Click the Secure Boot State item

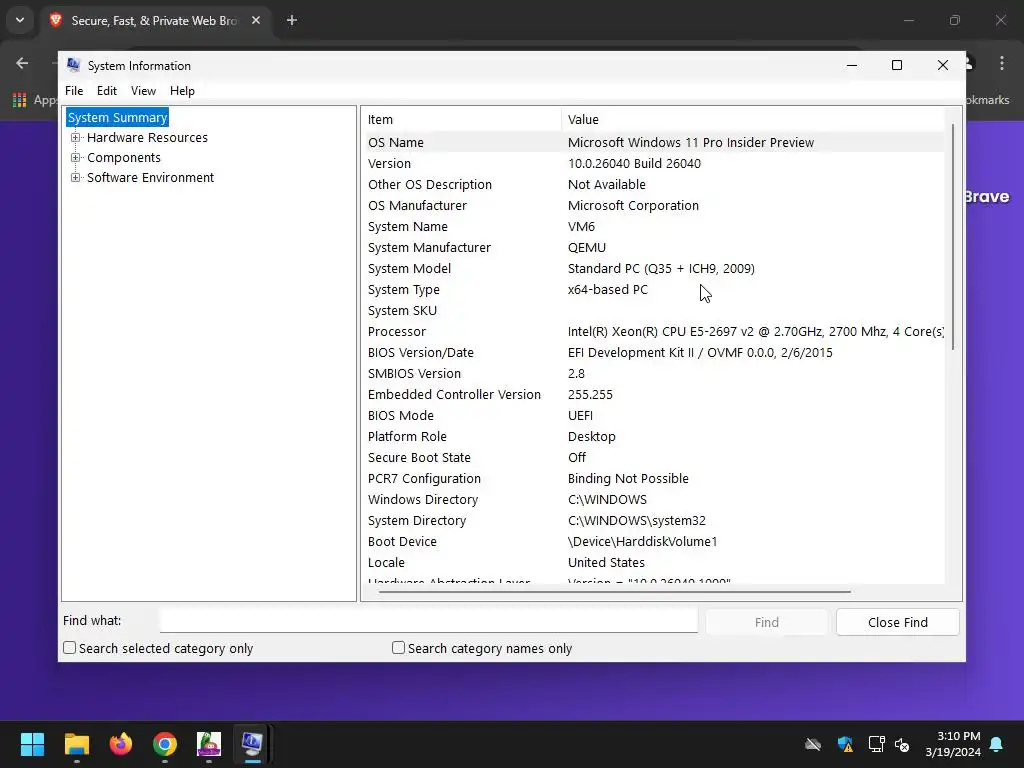(419, 458)
